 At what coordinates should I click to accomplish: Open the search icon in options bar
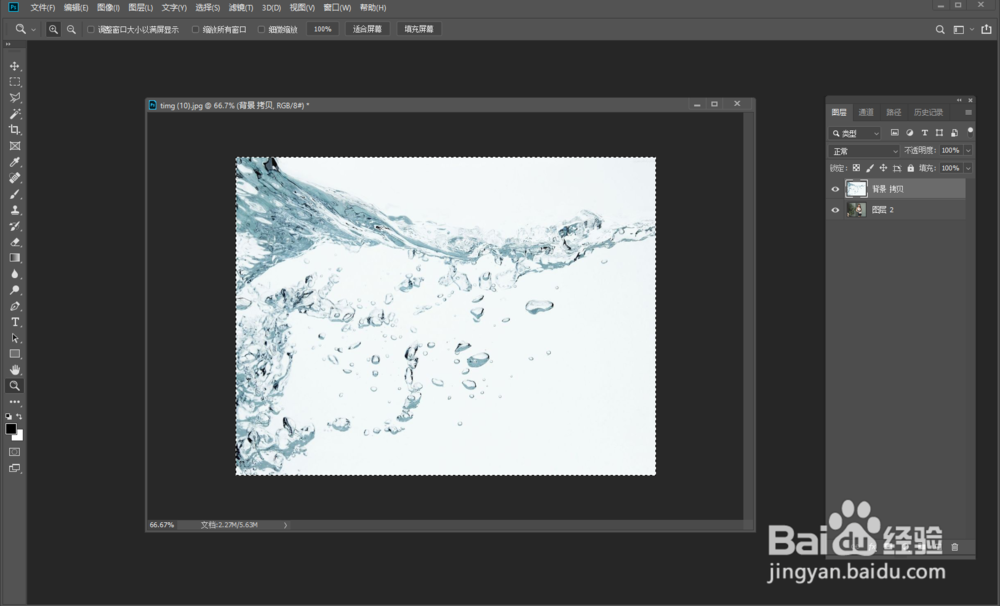pyautogui.click(x=940, y=29)
